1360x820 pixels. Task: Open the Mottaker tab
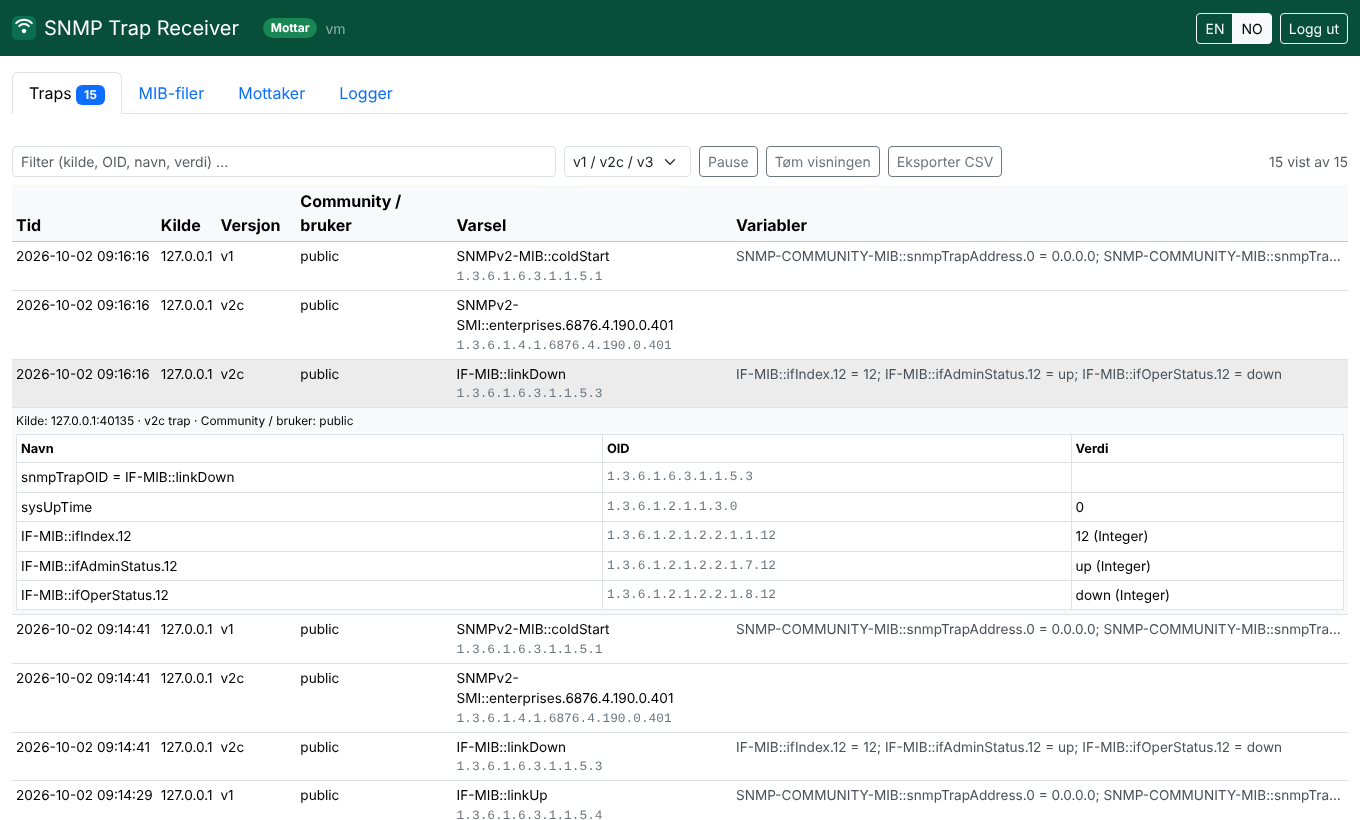point(271,93)
